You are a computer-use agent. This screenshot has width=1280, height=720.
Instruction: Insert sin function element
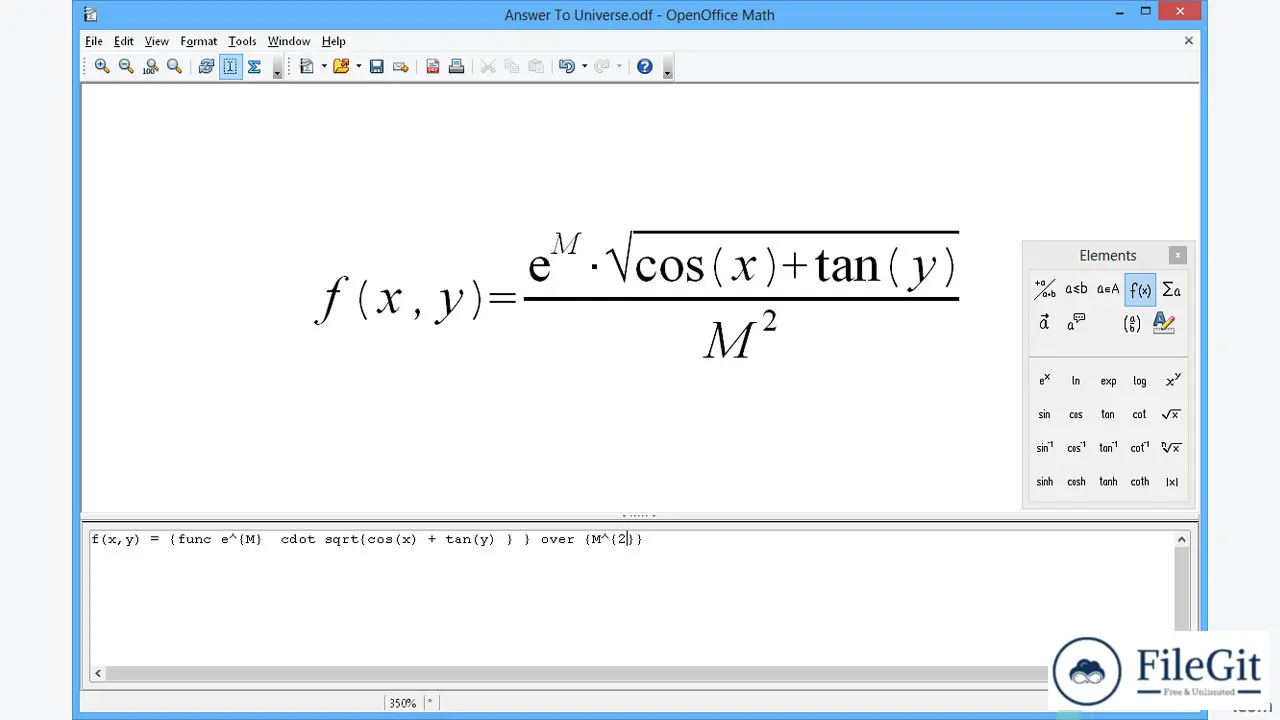(1045, 414)
